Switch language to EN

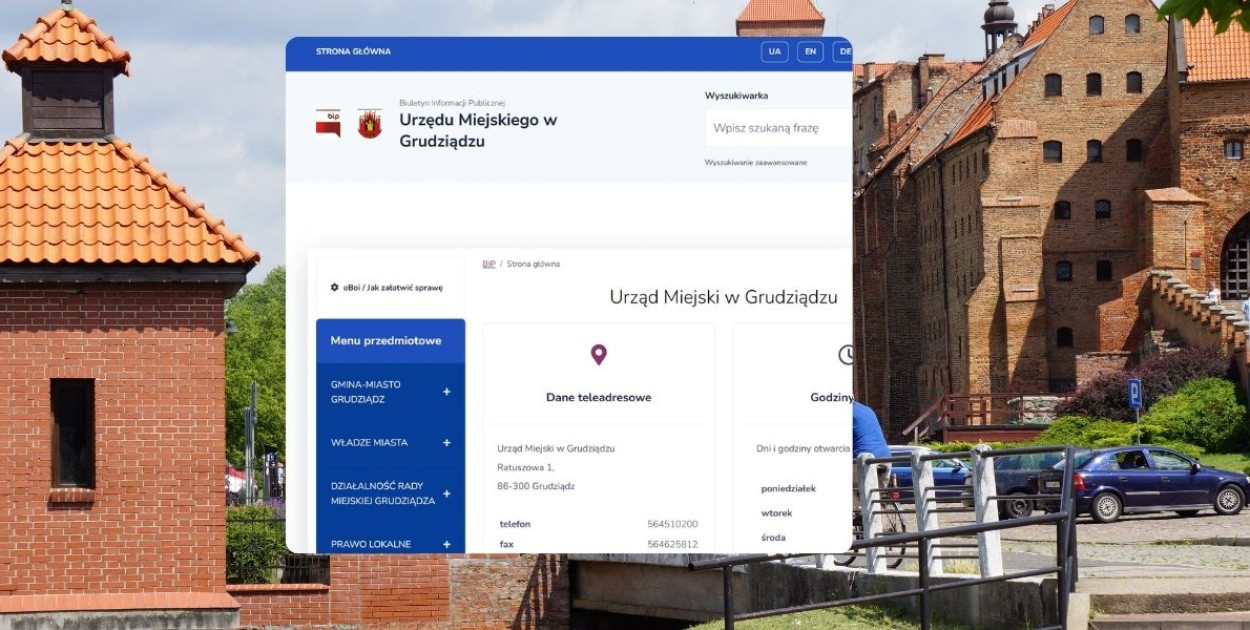click(x=810, y=52)
